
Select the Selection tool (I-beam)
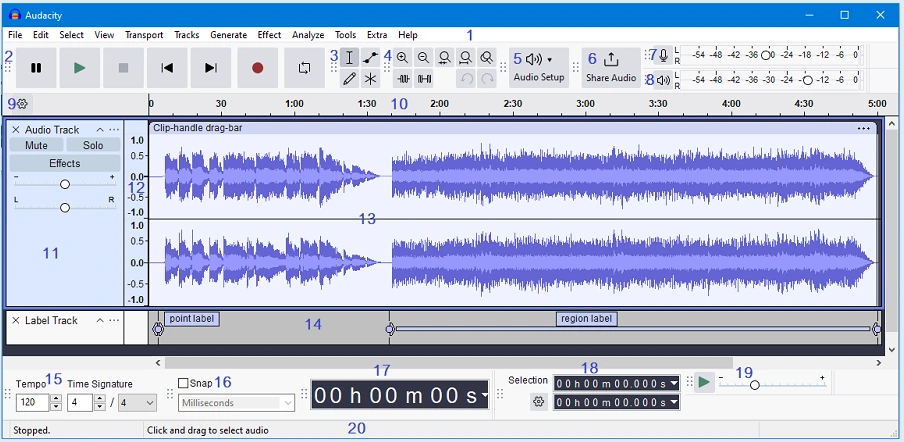(349, 58)
